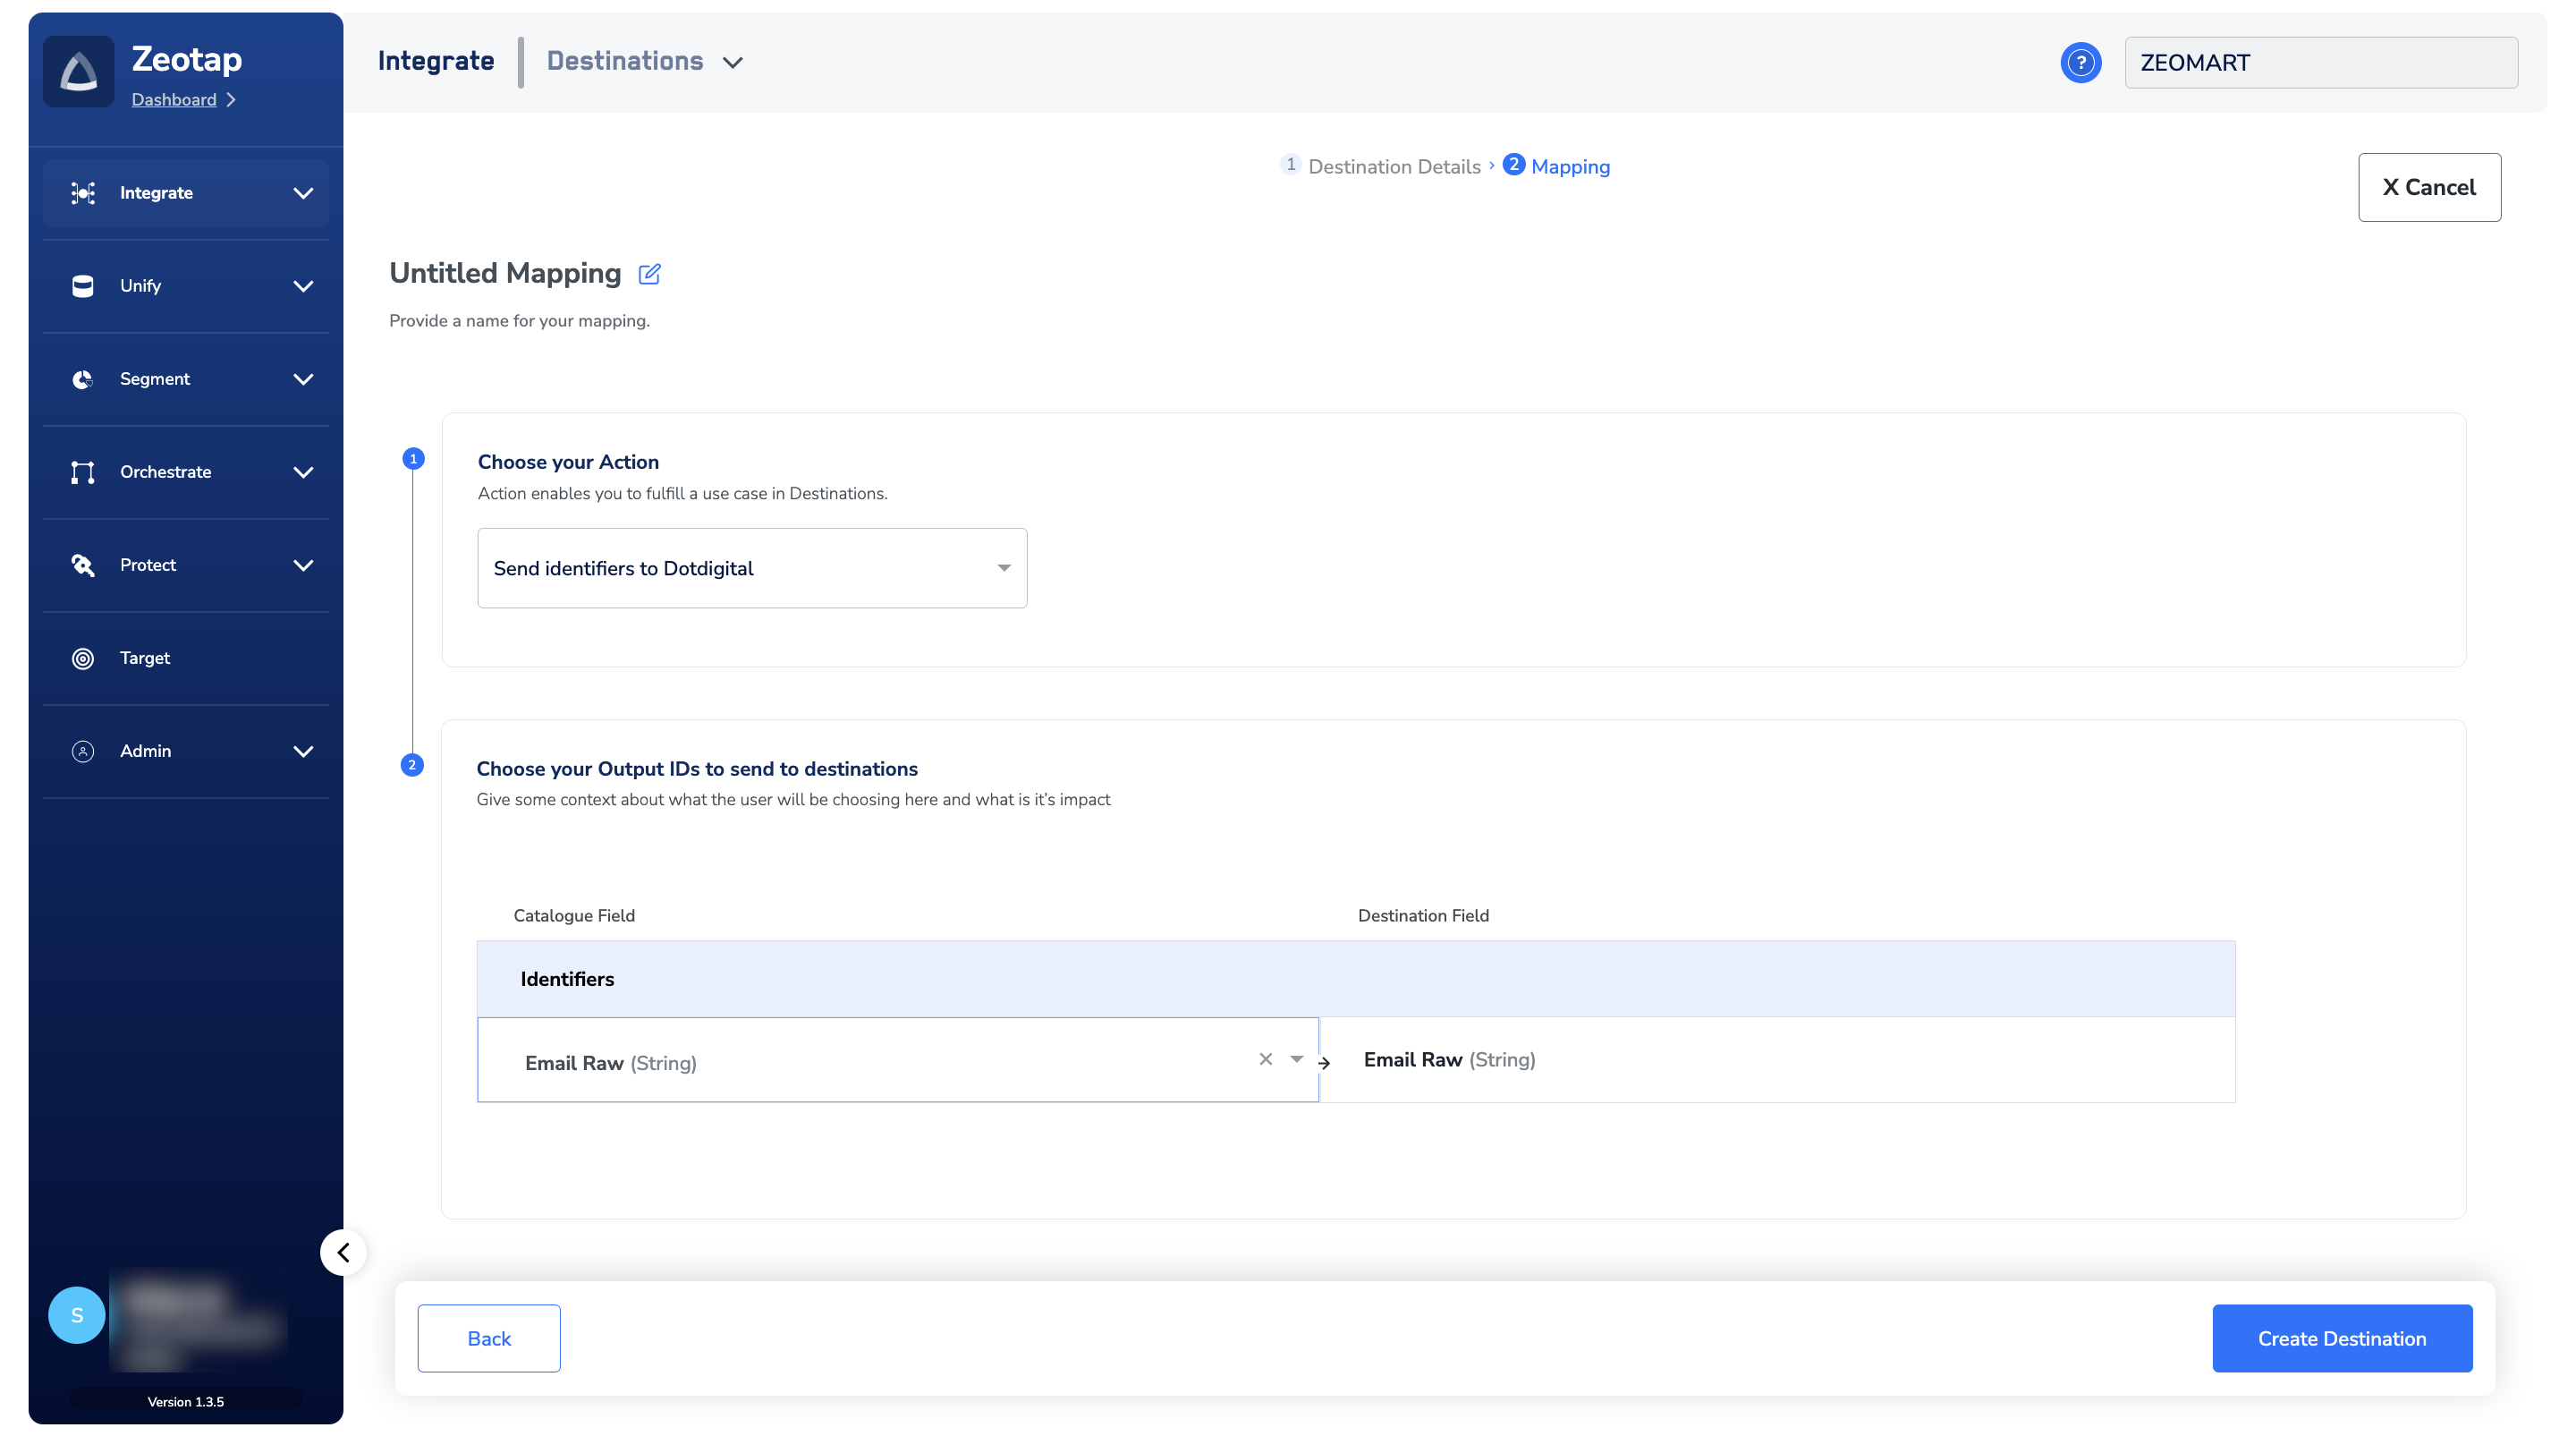Open the Email Raw catalogue field dropdown arrow

(1296, 1059)
